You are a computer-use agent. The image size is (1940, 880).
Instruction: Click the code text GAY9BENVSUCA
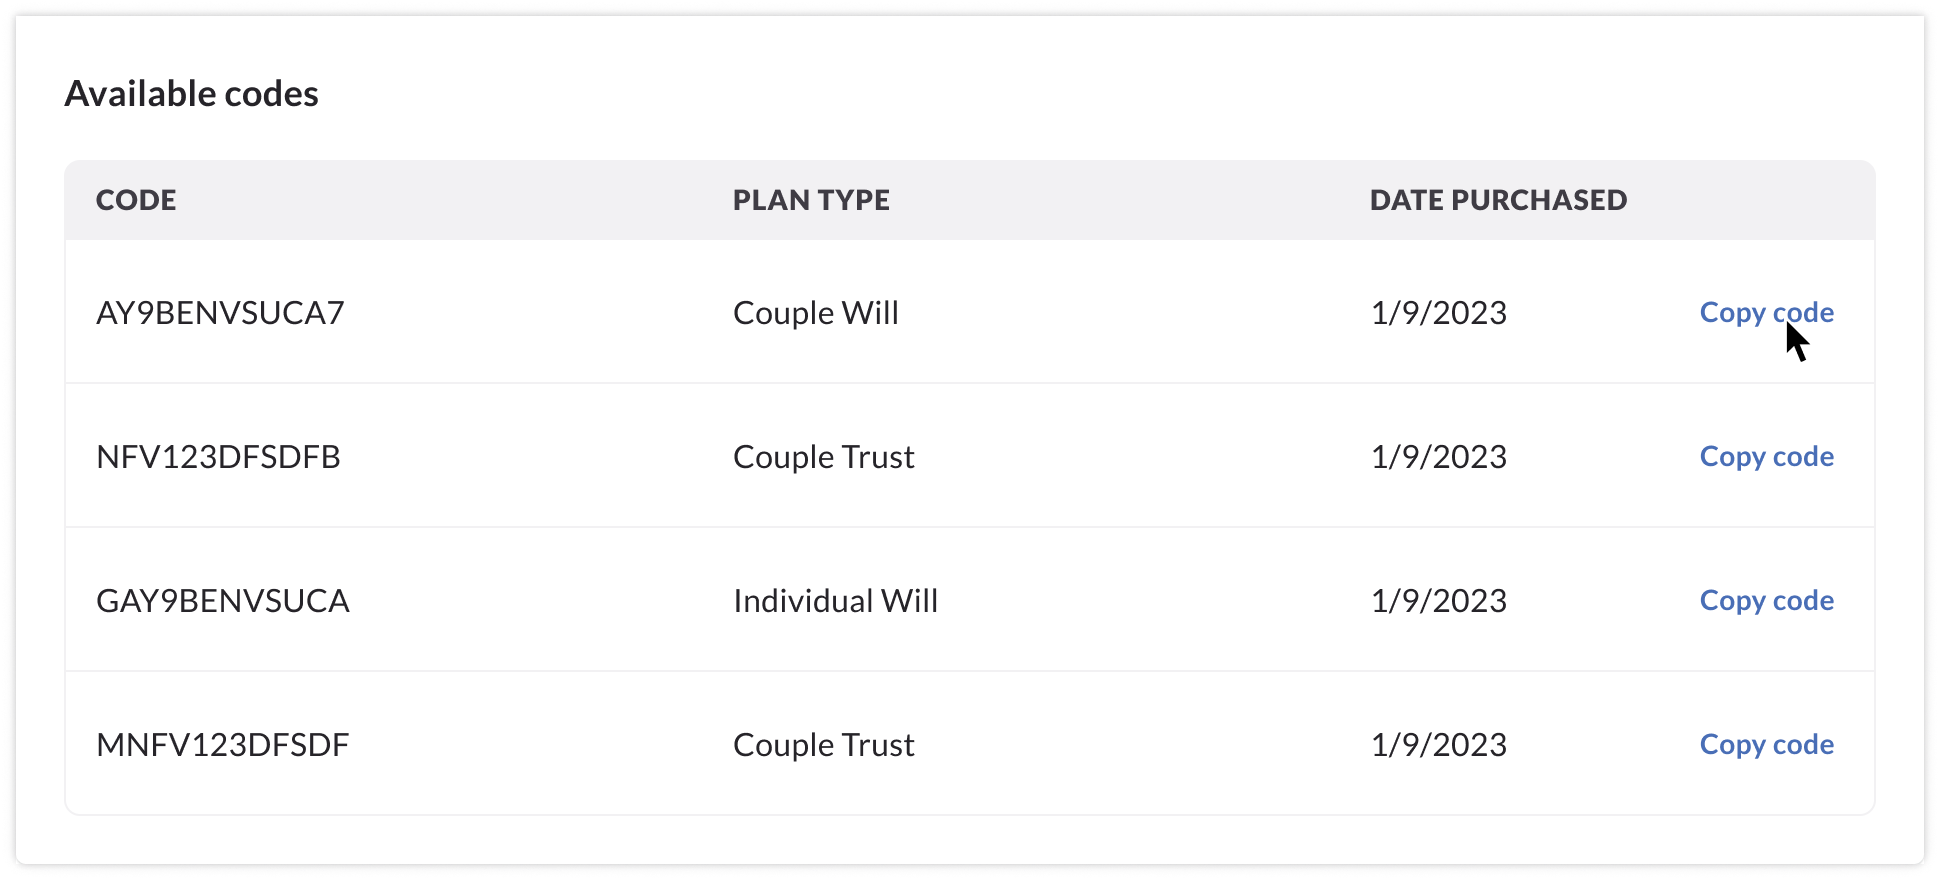pos(224,600)
